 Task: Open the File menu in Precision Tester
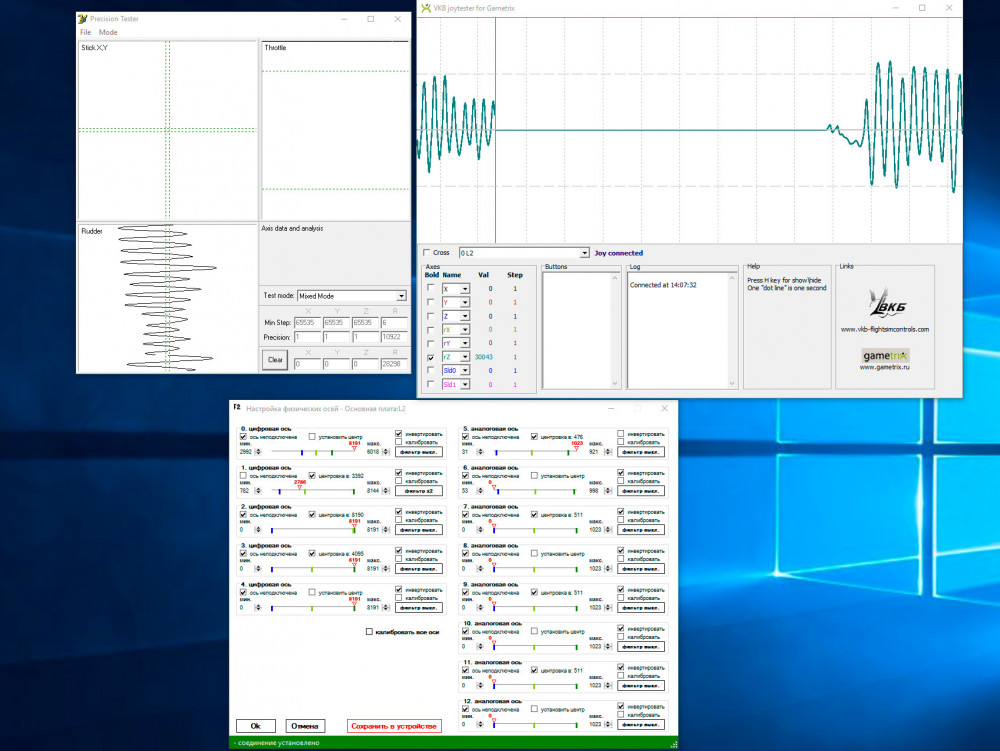coord(85,33)
